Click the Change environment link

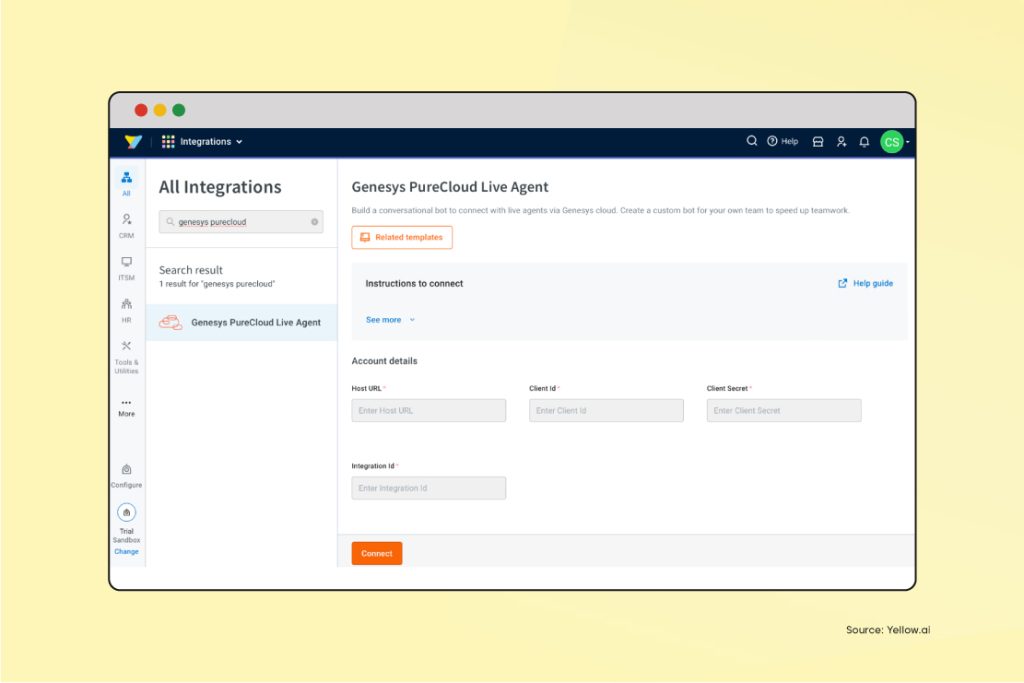(x=127, y=552)
